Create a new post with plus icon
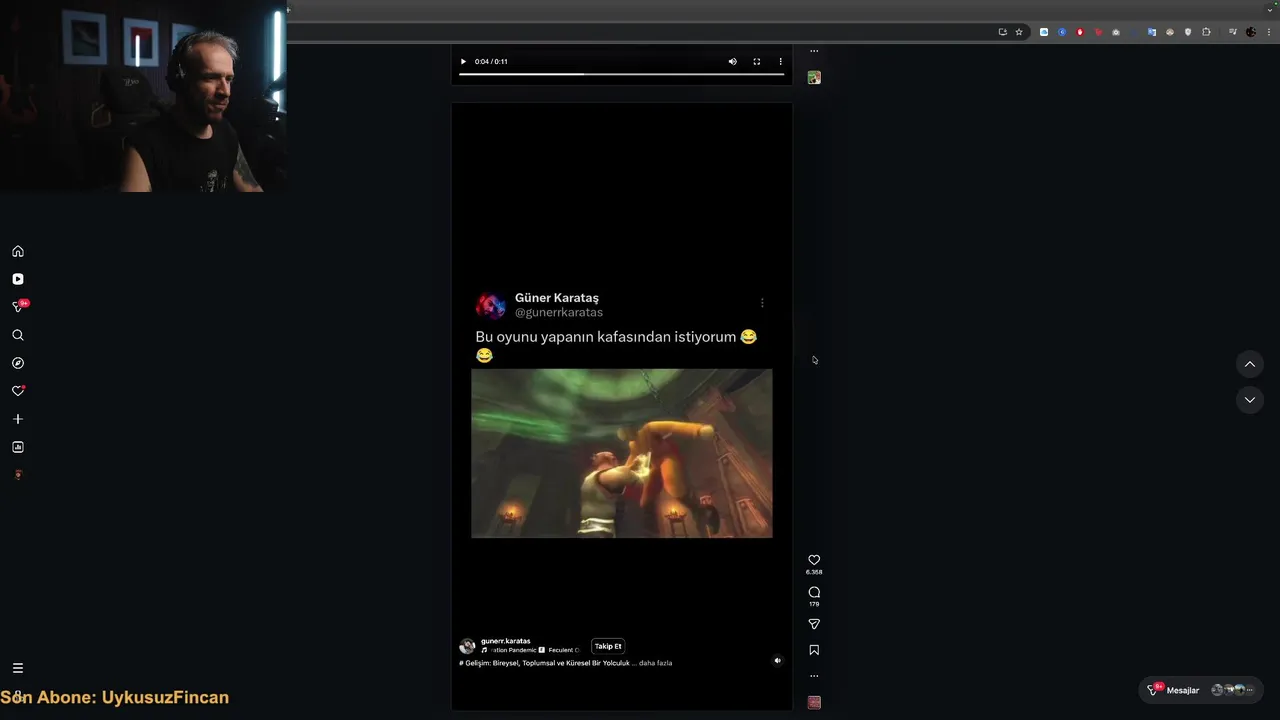This screenshot has width=1280, height=720. (x=18, y=419)
